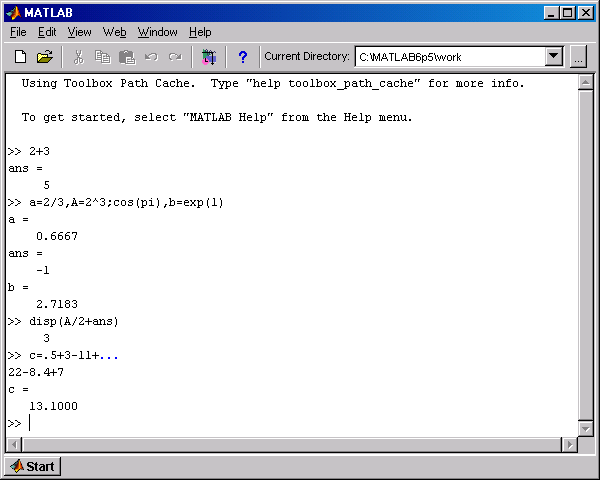Click the vertical scrollbar down arrow
The image size is (600, 480).
pyautogui.click(x=585, y=428)
